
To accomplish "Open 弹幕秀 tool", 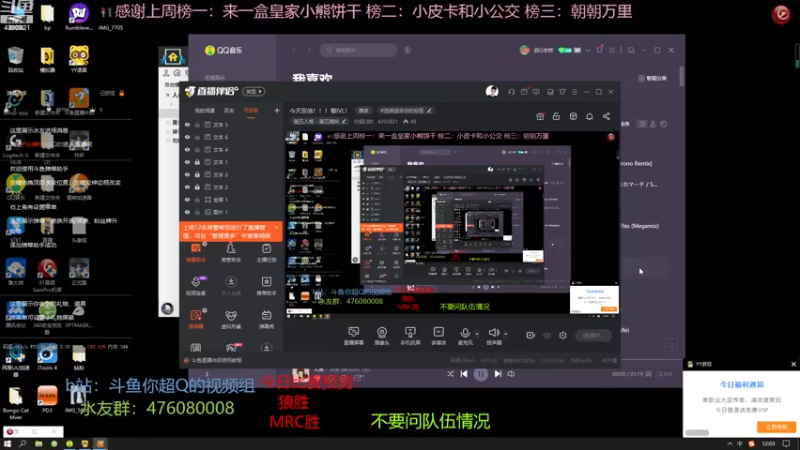I will pyautogui.click(x=266, y=319).
